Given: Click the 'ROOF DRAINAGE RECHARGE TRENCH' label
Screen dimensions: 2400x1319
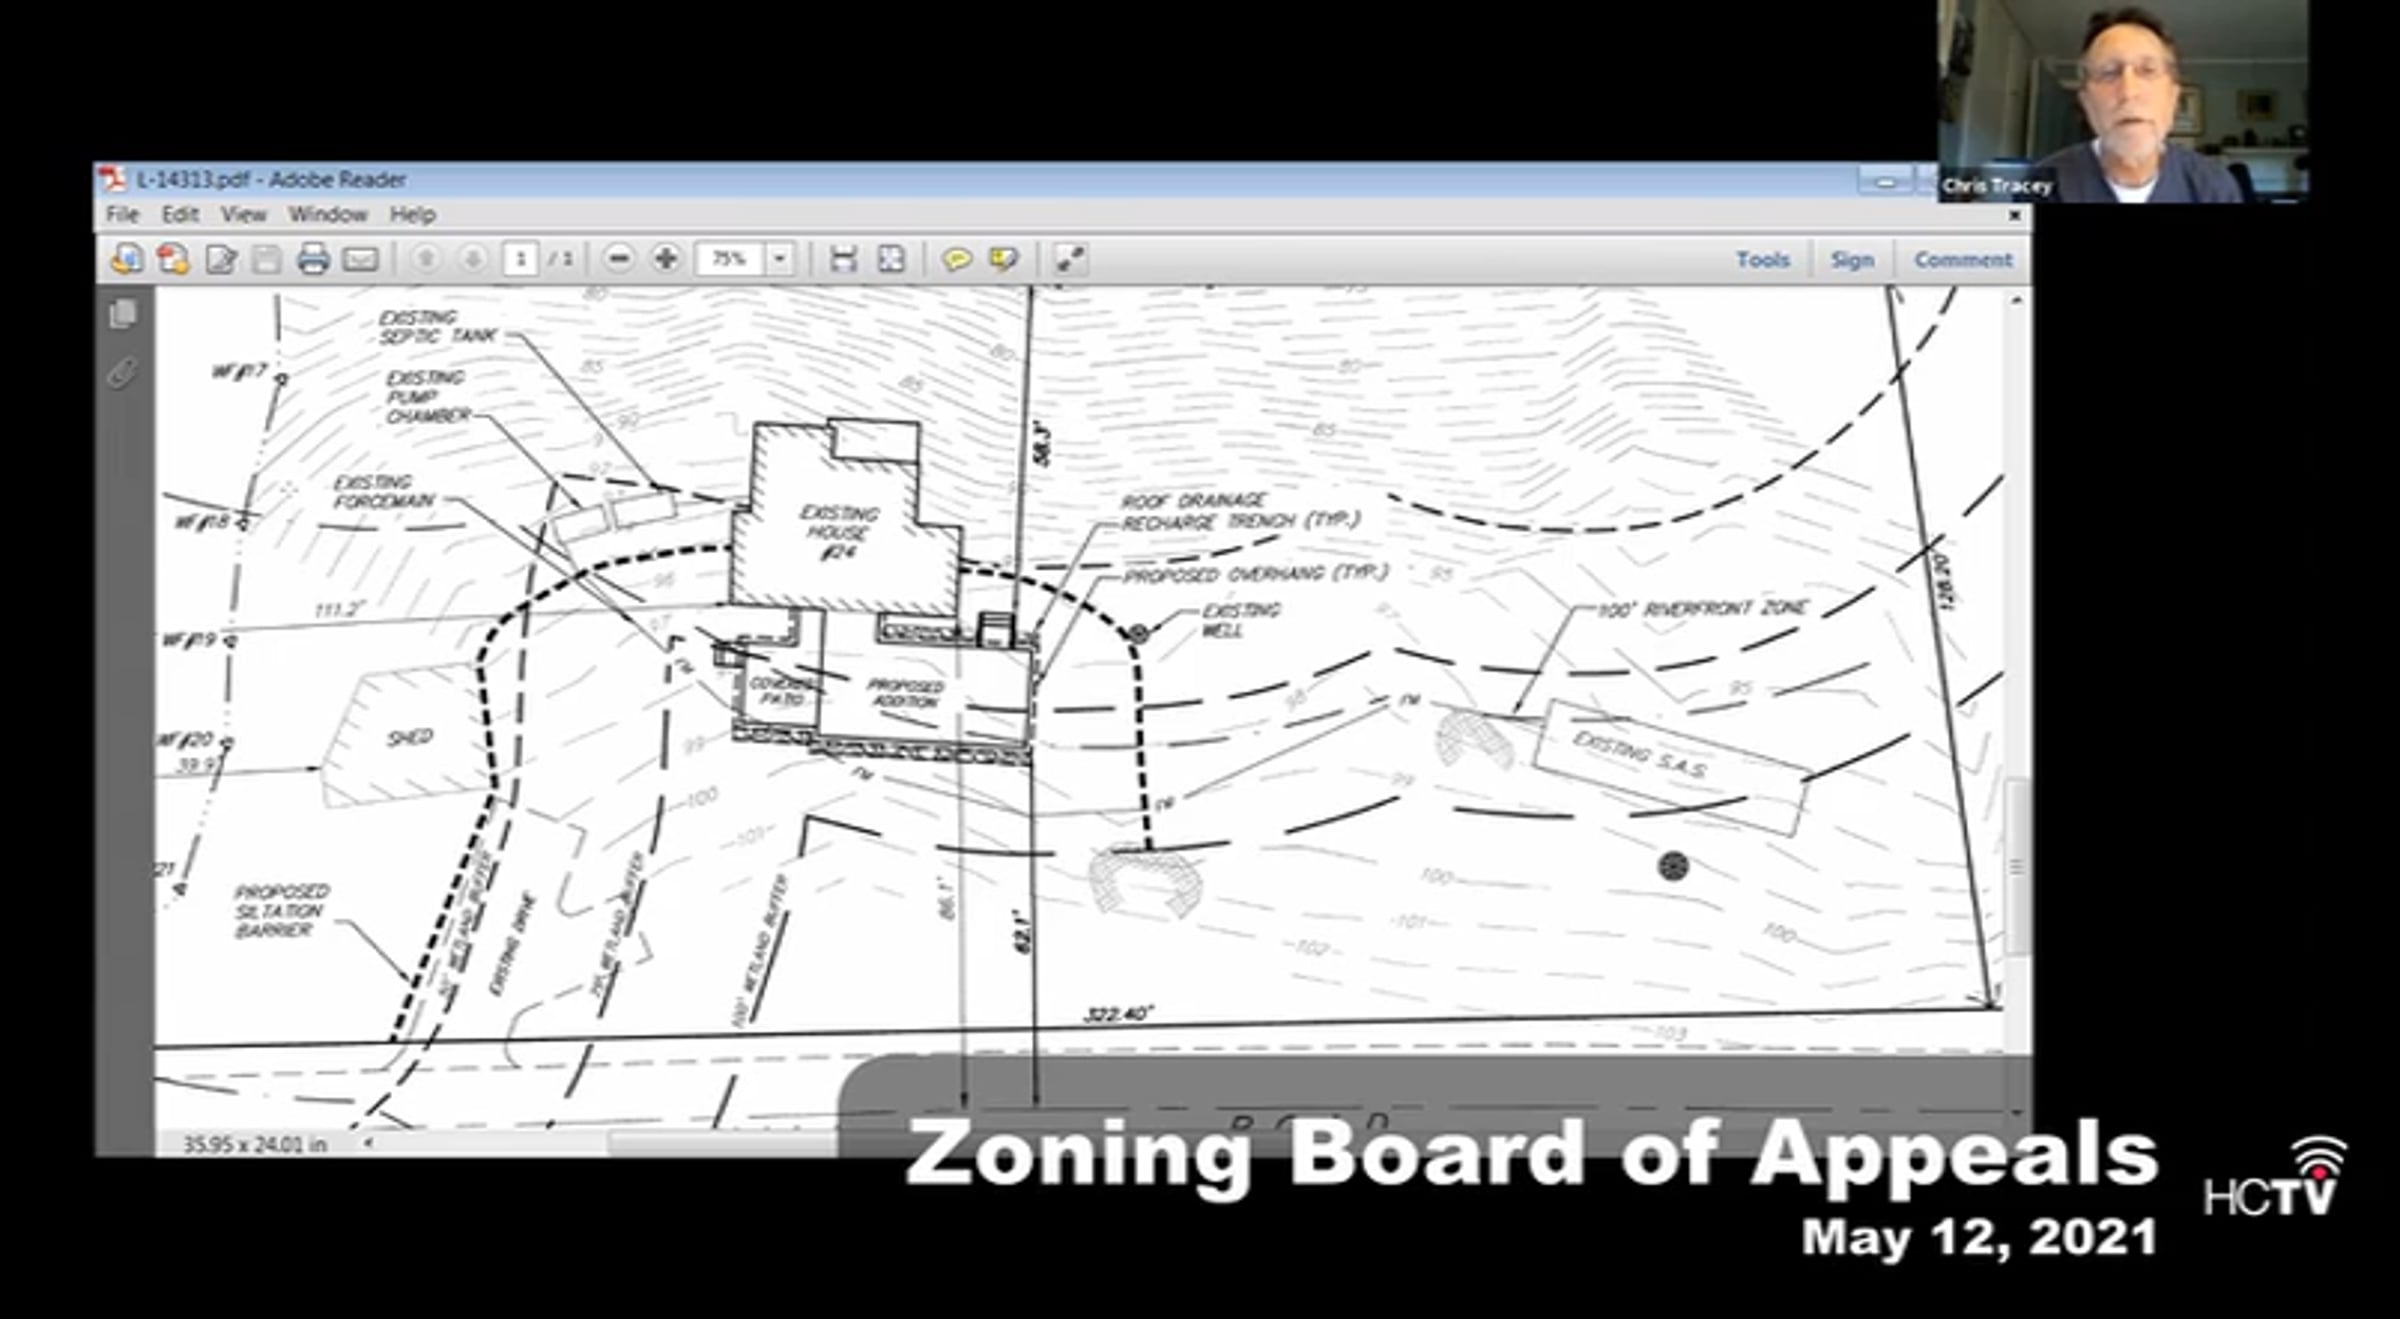Looking at the screenshot, I should point(1240,511).
